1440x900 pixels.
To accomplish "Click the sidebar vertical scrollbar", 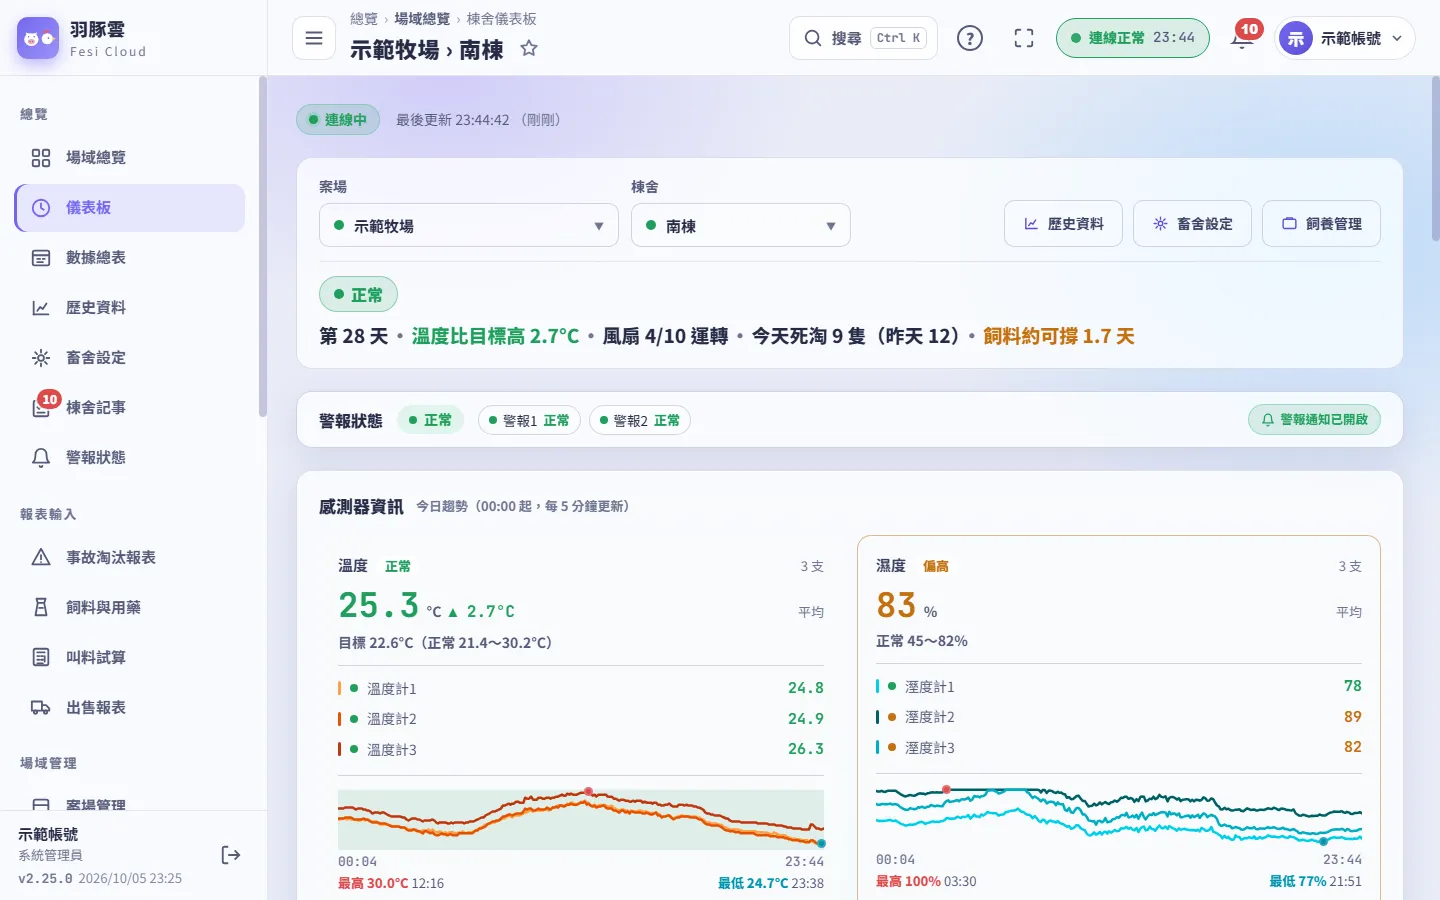I will pos(263,247).
